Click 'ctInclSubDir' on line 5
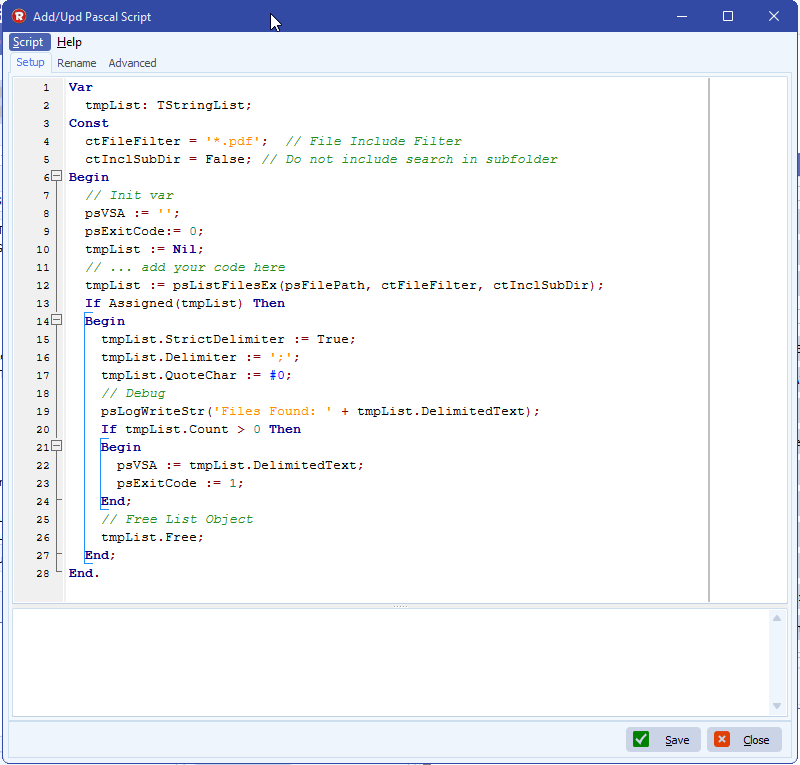The width and height of the screenshot is (800, 765). [x=133, y=159]
